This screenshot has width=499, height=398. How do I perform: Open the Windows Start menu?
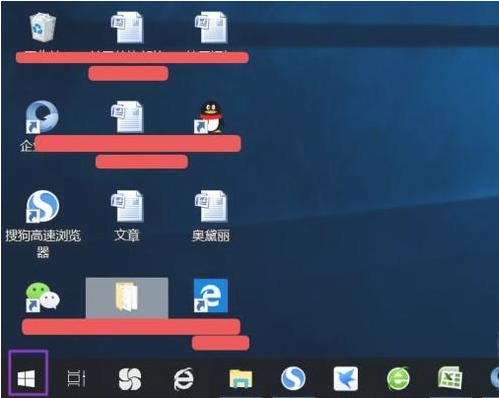coord(26,379)
